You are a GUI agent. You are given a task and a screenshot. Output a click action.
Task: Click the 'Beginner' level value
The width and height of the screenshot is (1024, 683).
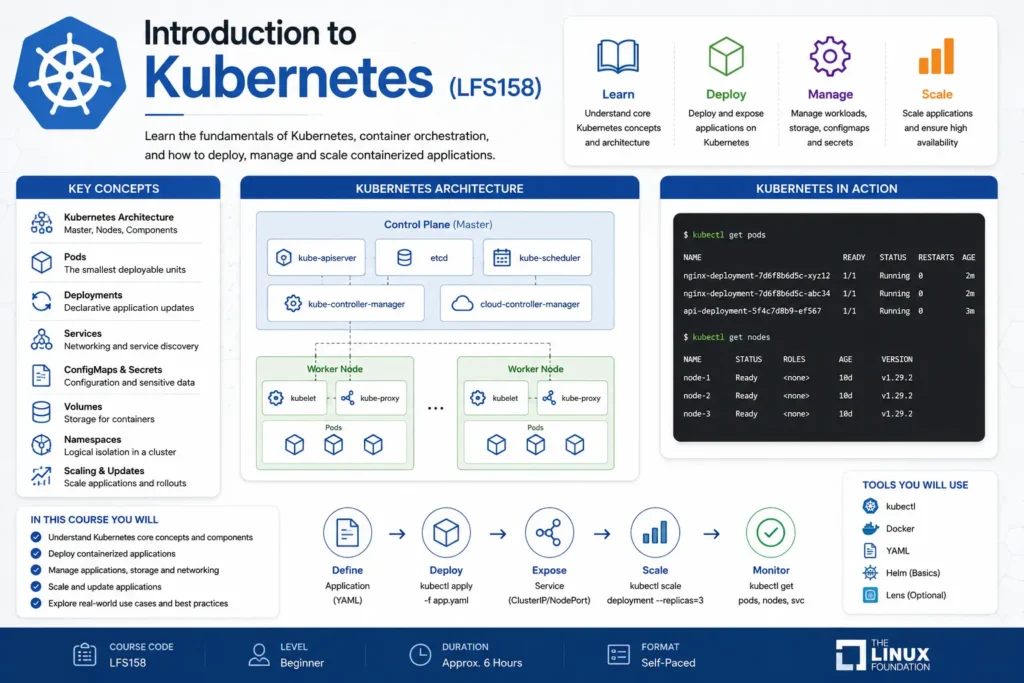tap(302, 663)
